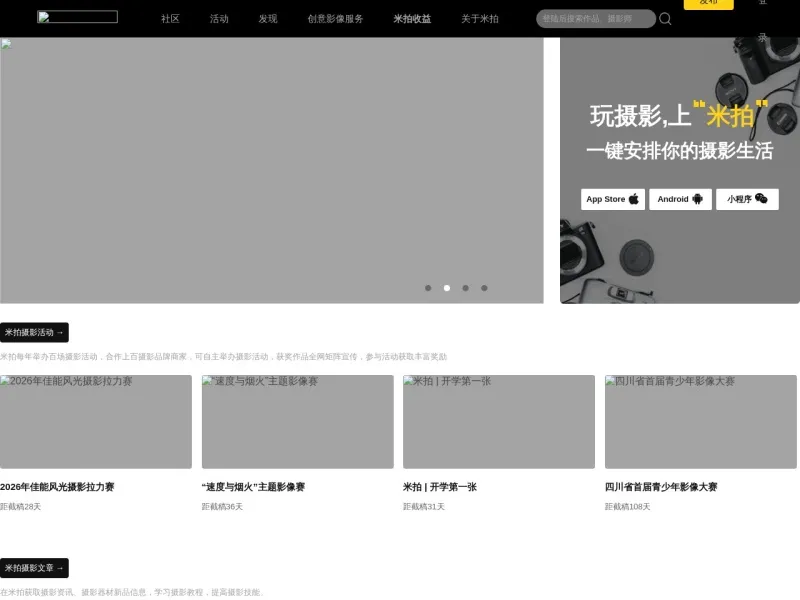The height and width of the screenshot is (600, 800).
Task: Open 四川省首届青少年影像大赛 thumbnail
Action: pos(701,422)
